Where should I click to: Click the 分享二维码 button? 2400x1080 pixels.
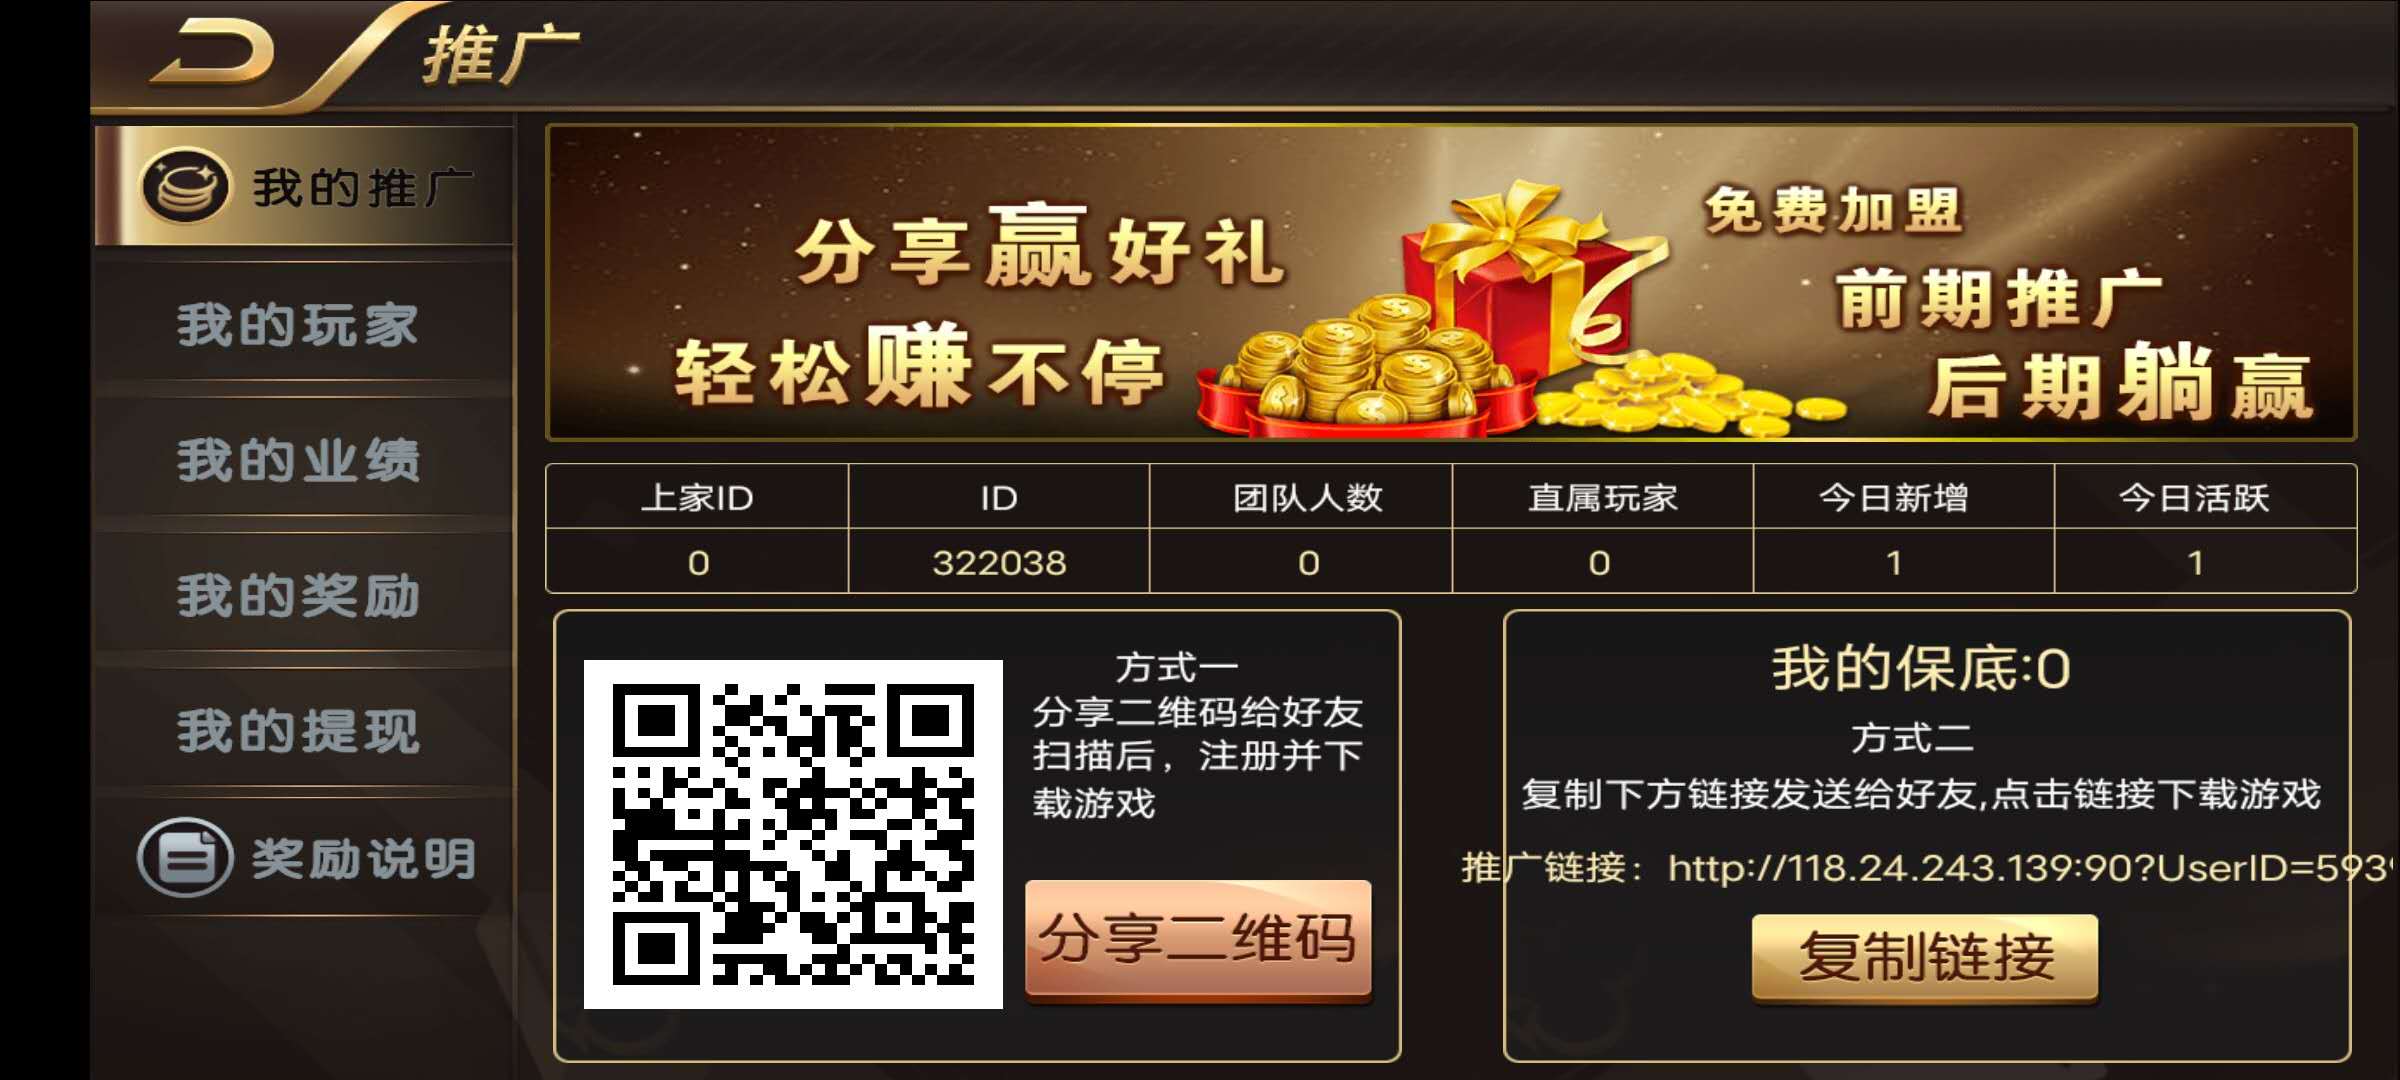click(1198, 939)
